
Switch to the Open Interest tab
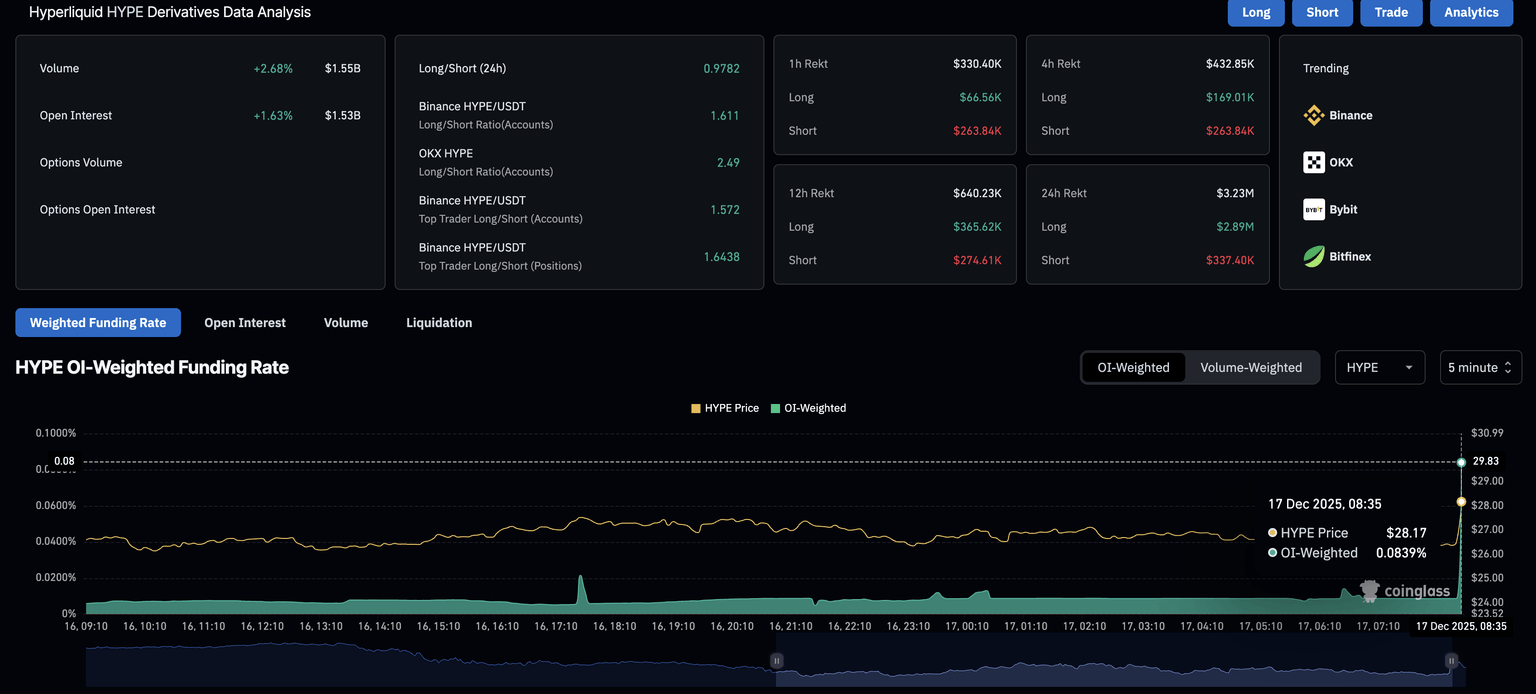coord(244,322)
